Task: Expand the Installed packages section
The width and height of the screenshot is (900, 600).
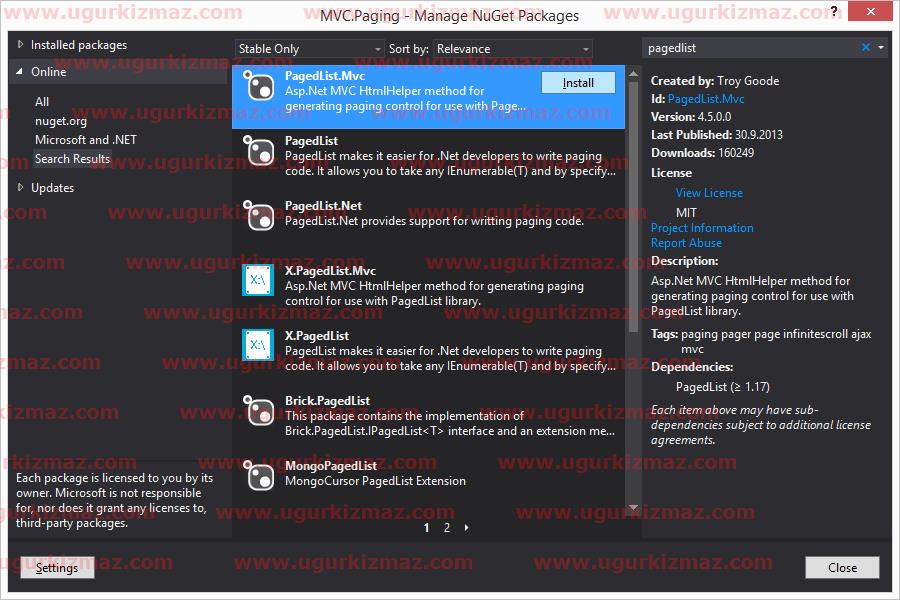Action: [x=20, y=44]
